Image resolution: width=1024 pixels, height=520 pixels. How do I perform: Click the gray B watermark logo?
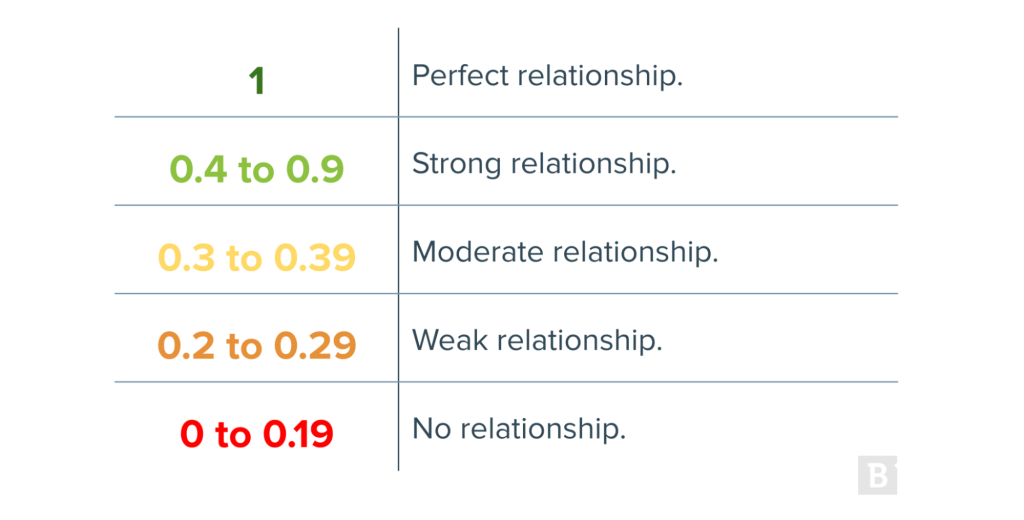(877, 475)
